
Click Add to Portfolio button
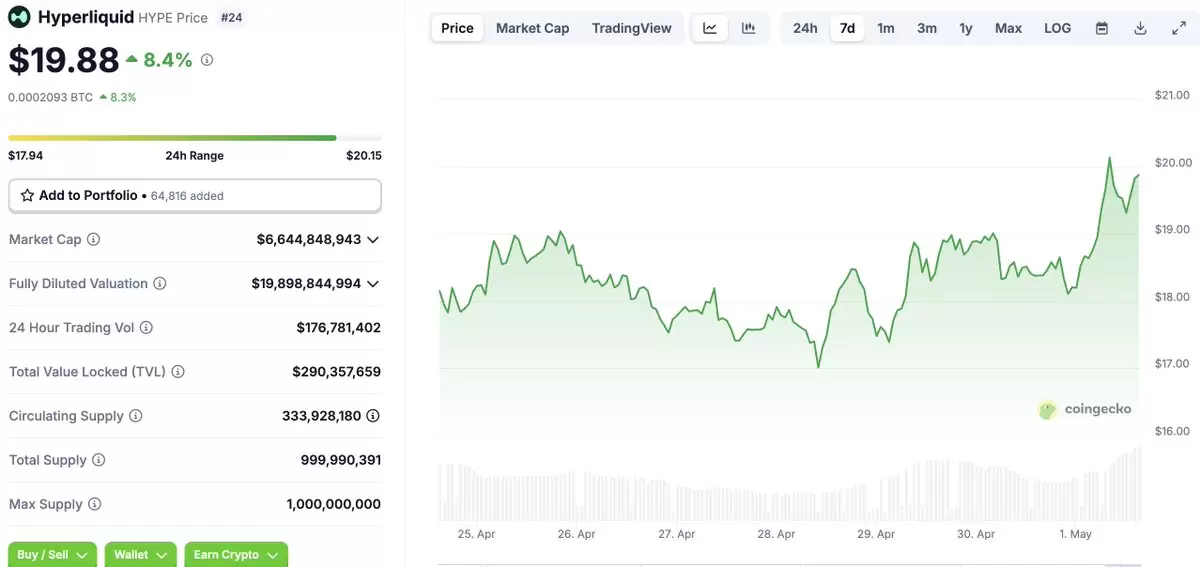[x=195, y=196]
